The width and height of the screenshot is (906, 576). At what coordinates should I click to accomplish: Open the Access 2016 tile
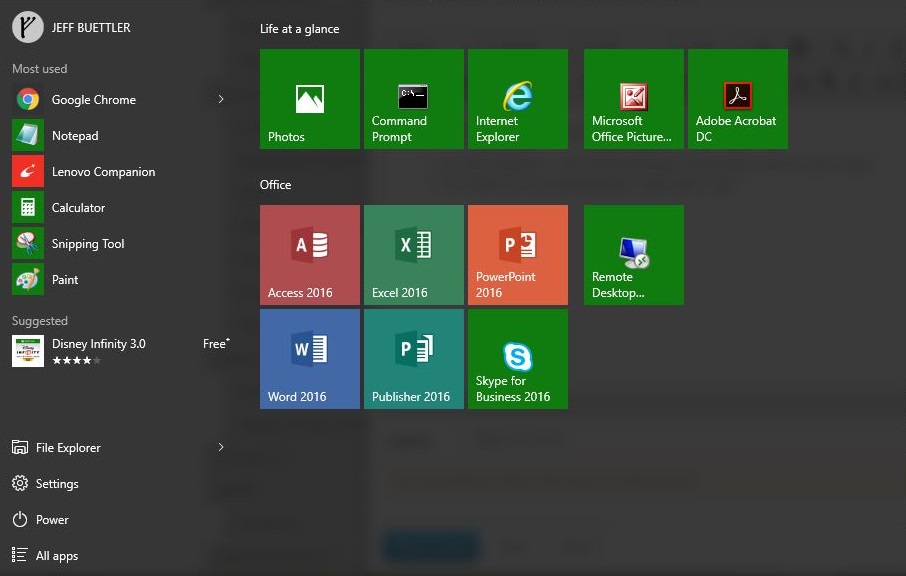310,255
